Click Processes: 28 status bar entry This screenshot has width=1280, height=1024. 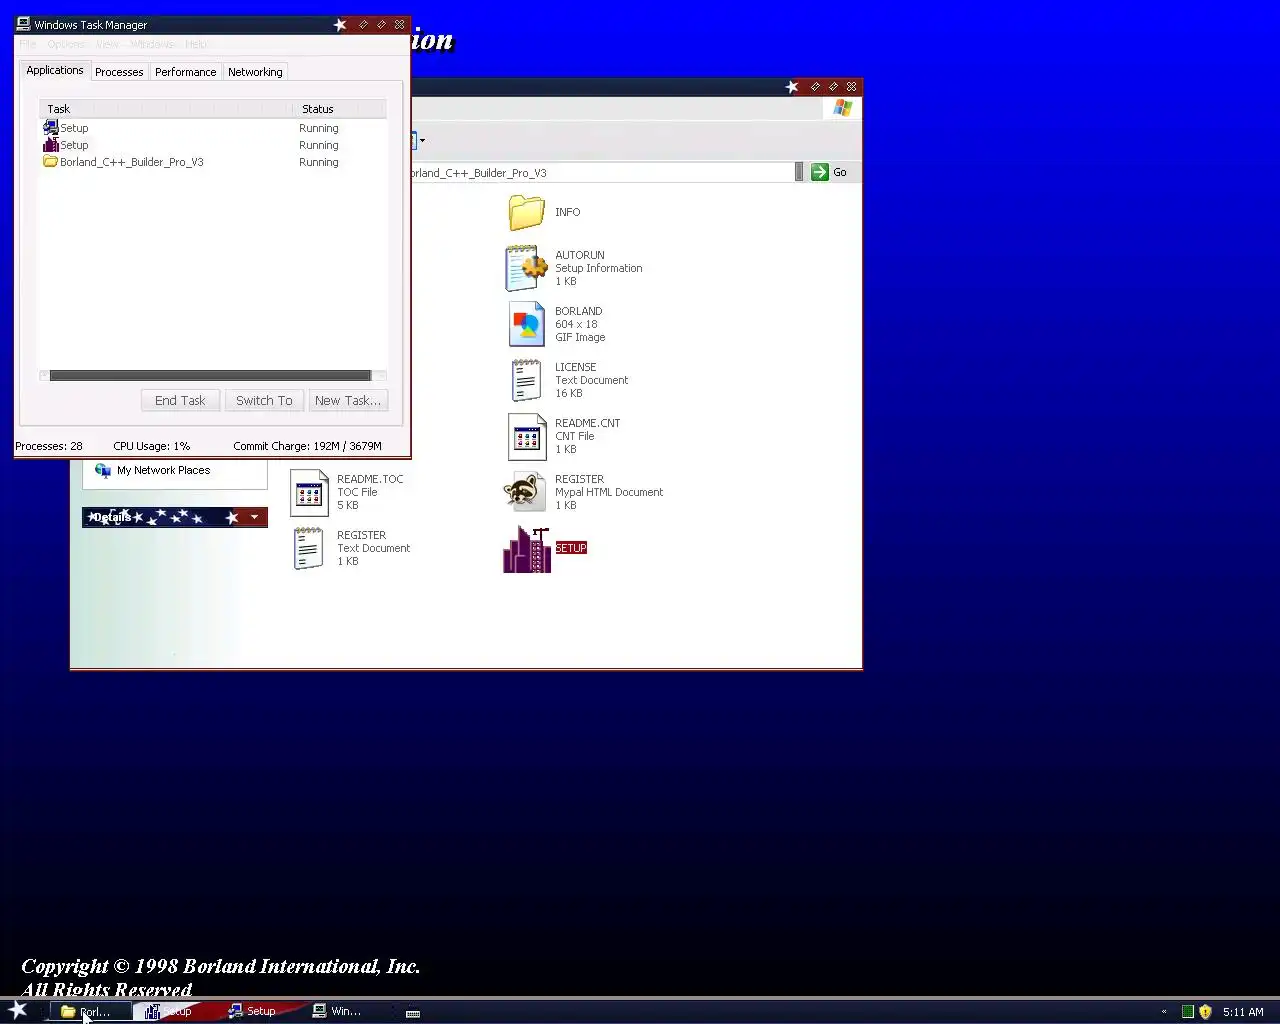[x=49, y=446]
